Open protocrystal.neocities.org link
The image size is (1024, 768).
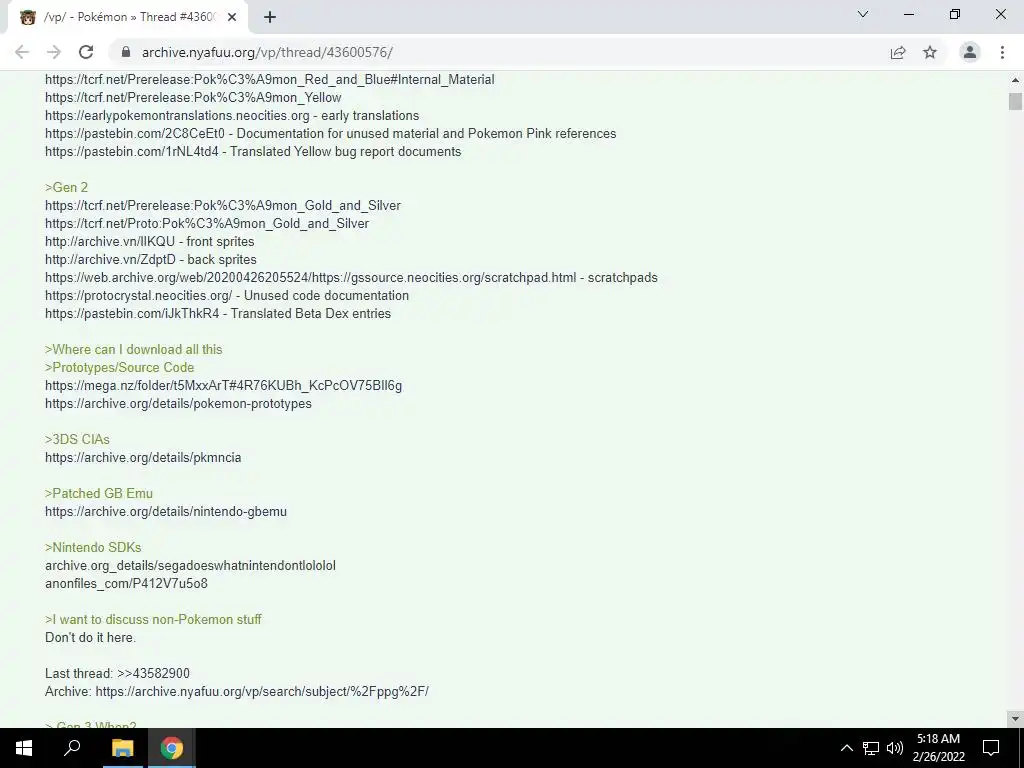click(x=138, y=295)
